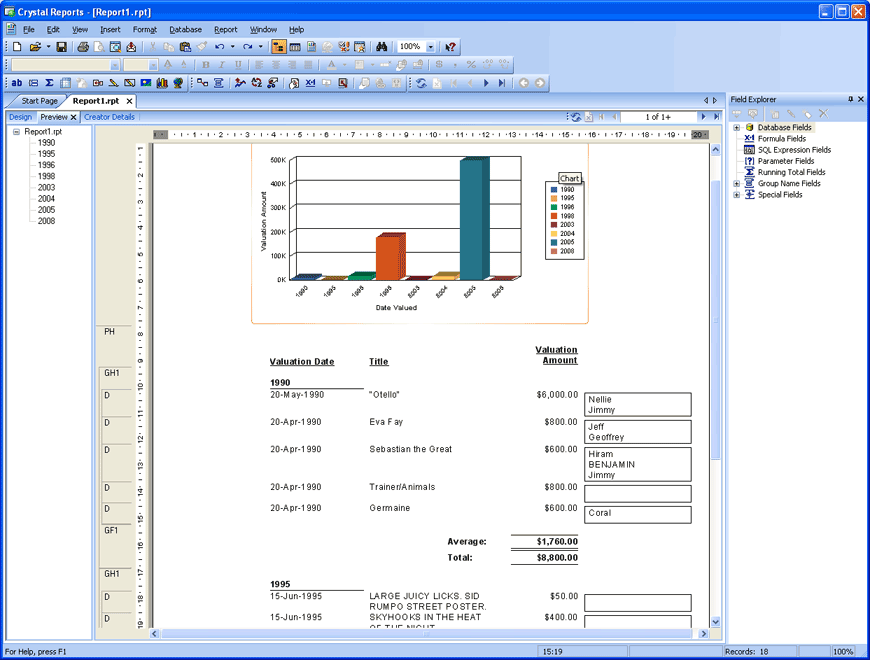Screen dimensions: 870x660
Task: Print the report
Action: (82, 46)
